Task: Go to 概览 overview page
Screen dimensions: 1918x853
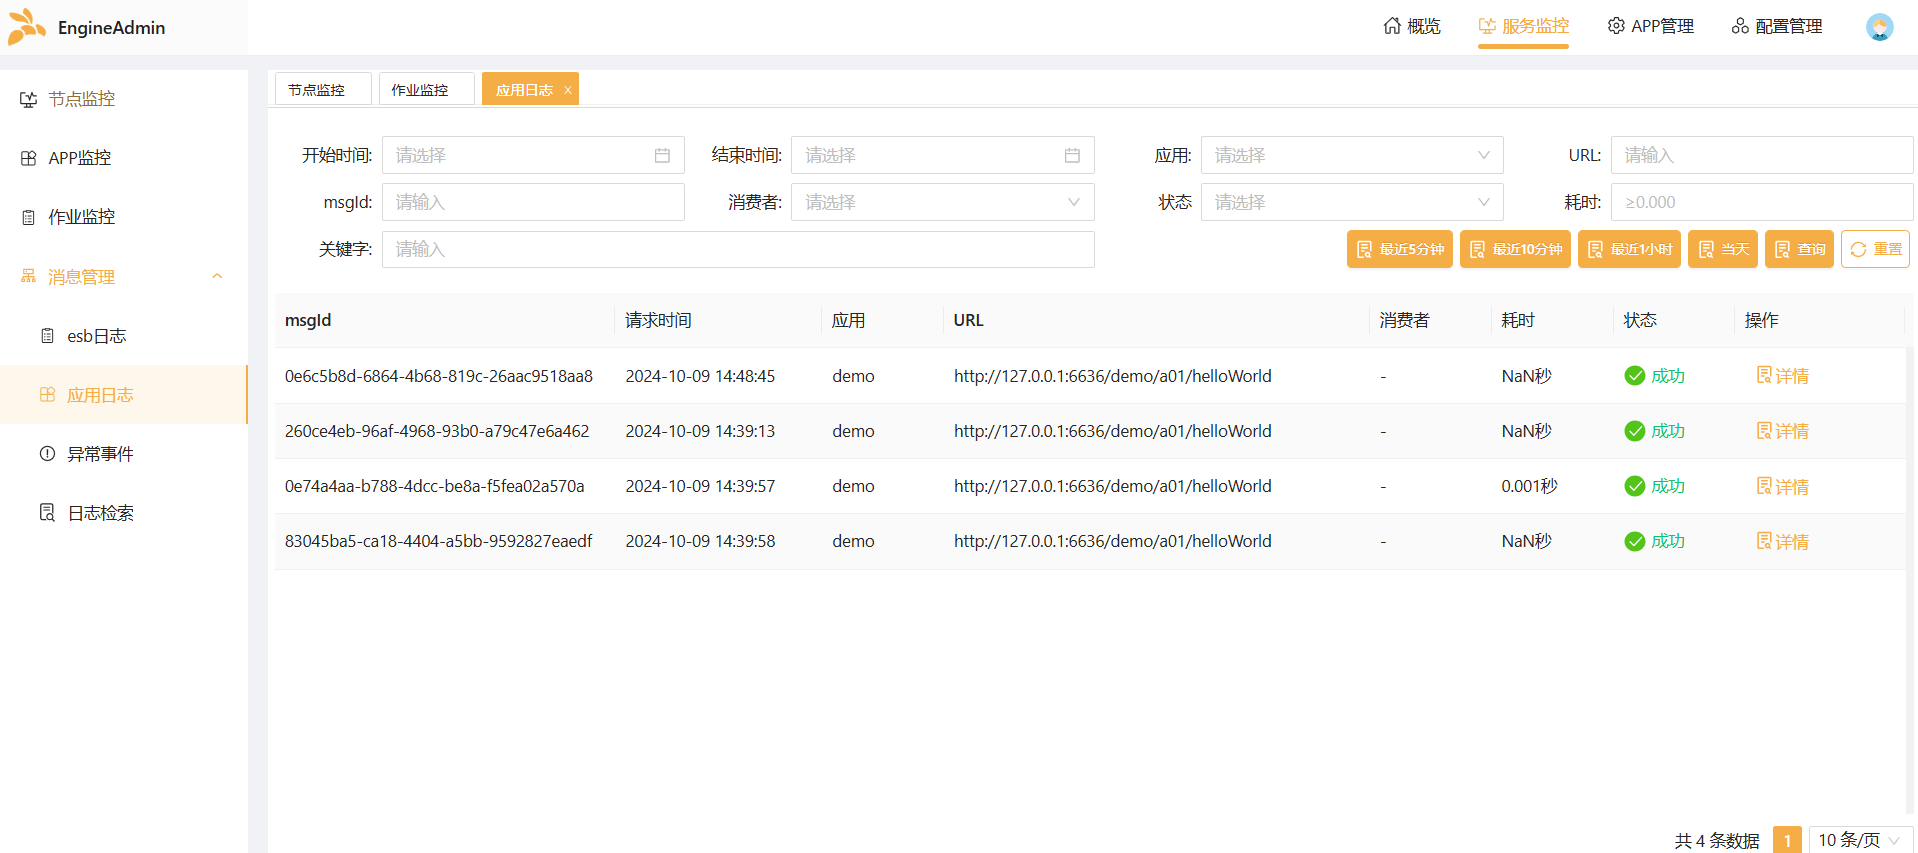Action: (x=1411, y=27)
